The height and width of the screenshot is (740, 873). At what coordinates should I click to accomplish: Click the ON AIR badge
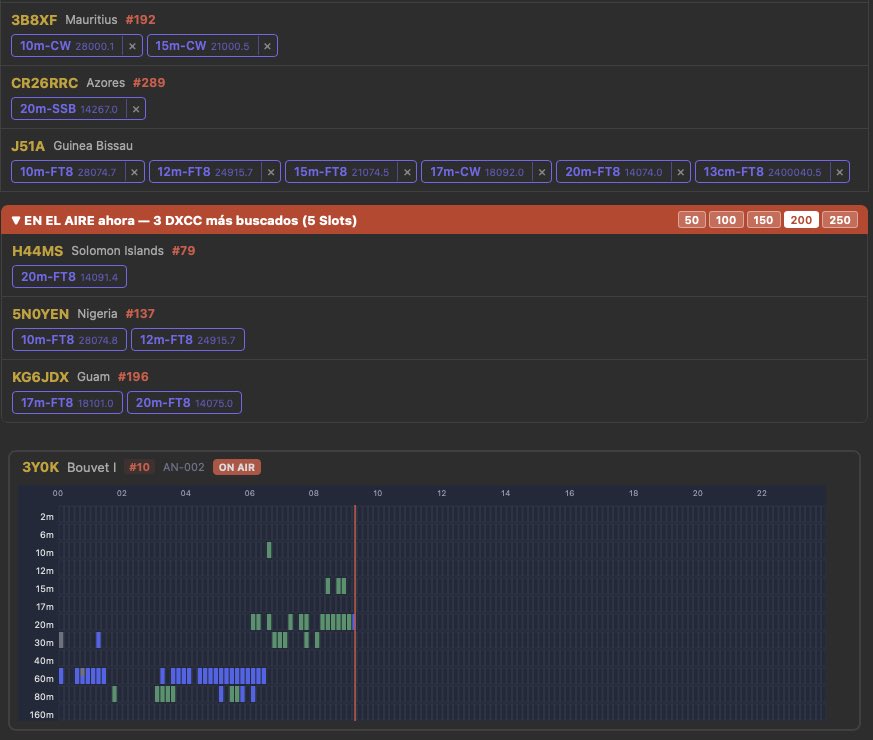click(237, 467)
